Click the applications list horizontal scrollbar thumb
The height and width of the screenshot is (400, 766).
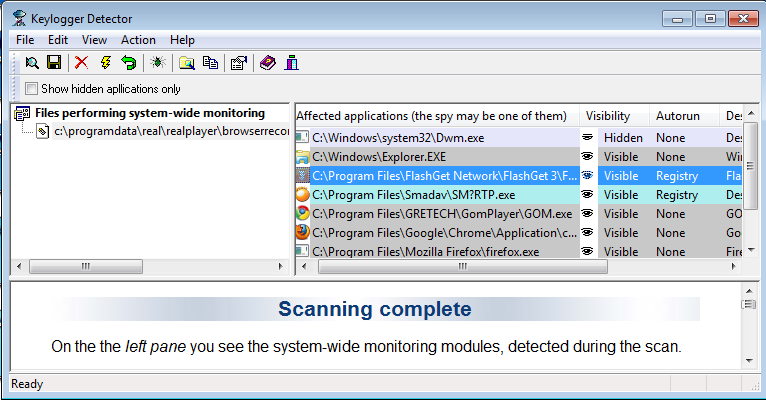463,266
